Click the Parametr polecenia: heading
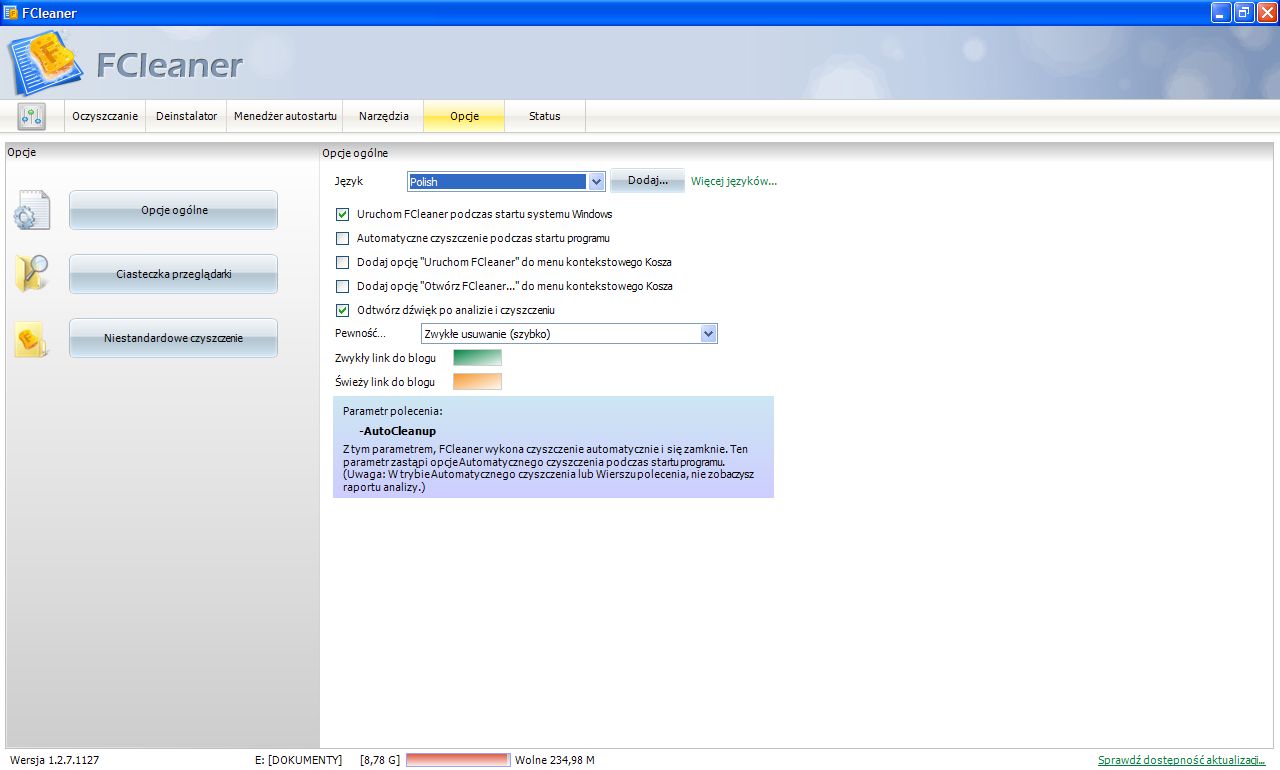Screen dimensions: 1280x770 tap(392, 411)
